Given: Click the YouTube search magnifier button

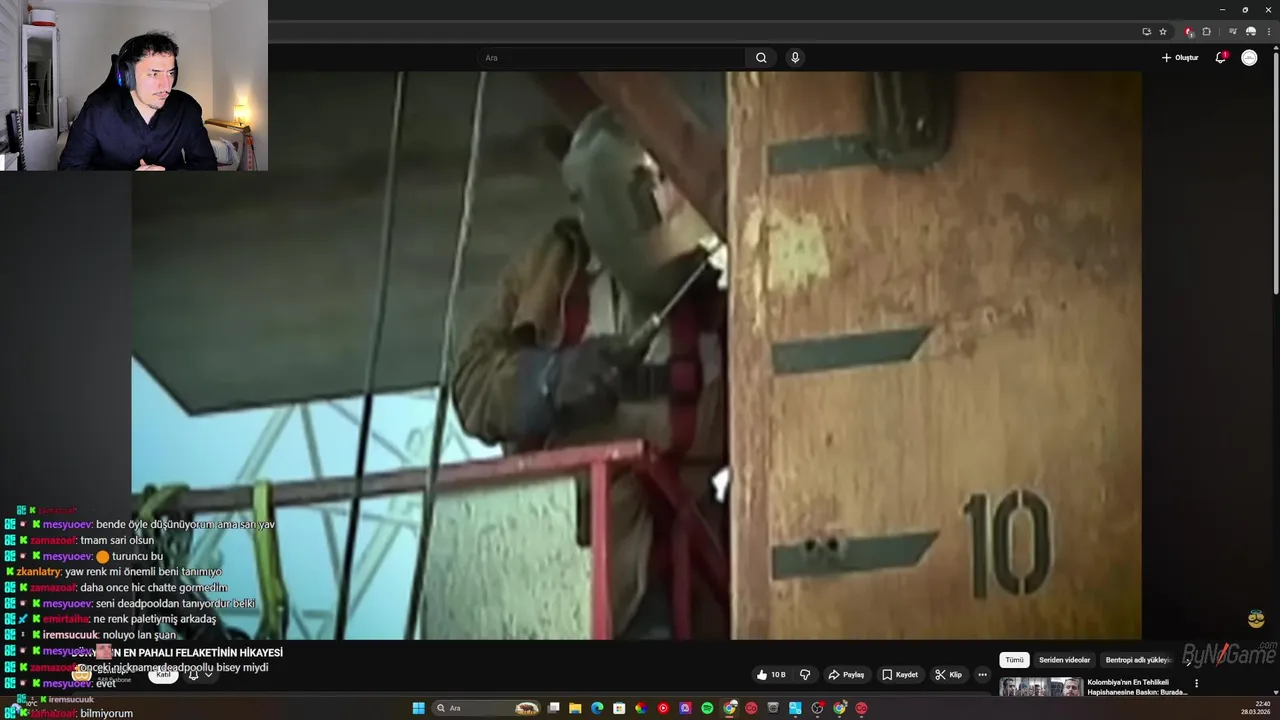Looking at the screenshot, I should (x=761, y=58).
